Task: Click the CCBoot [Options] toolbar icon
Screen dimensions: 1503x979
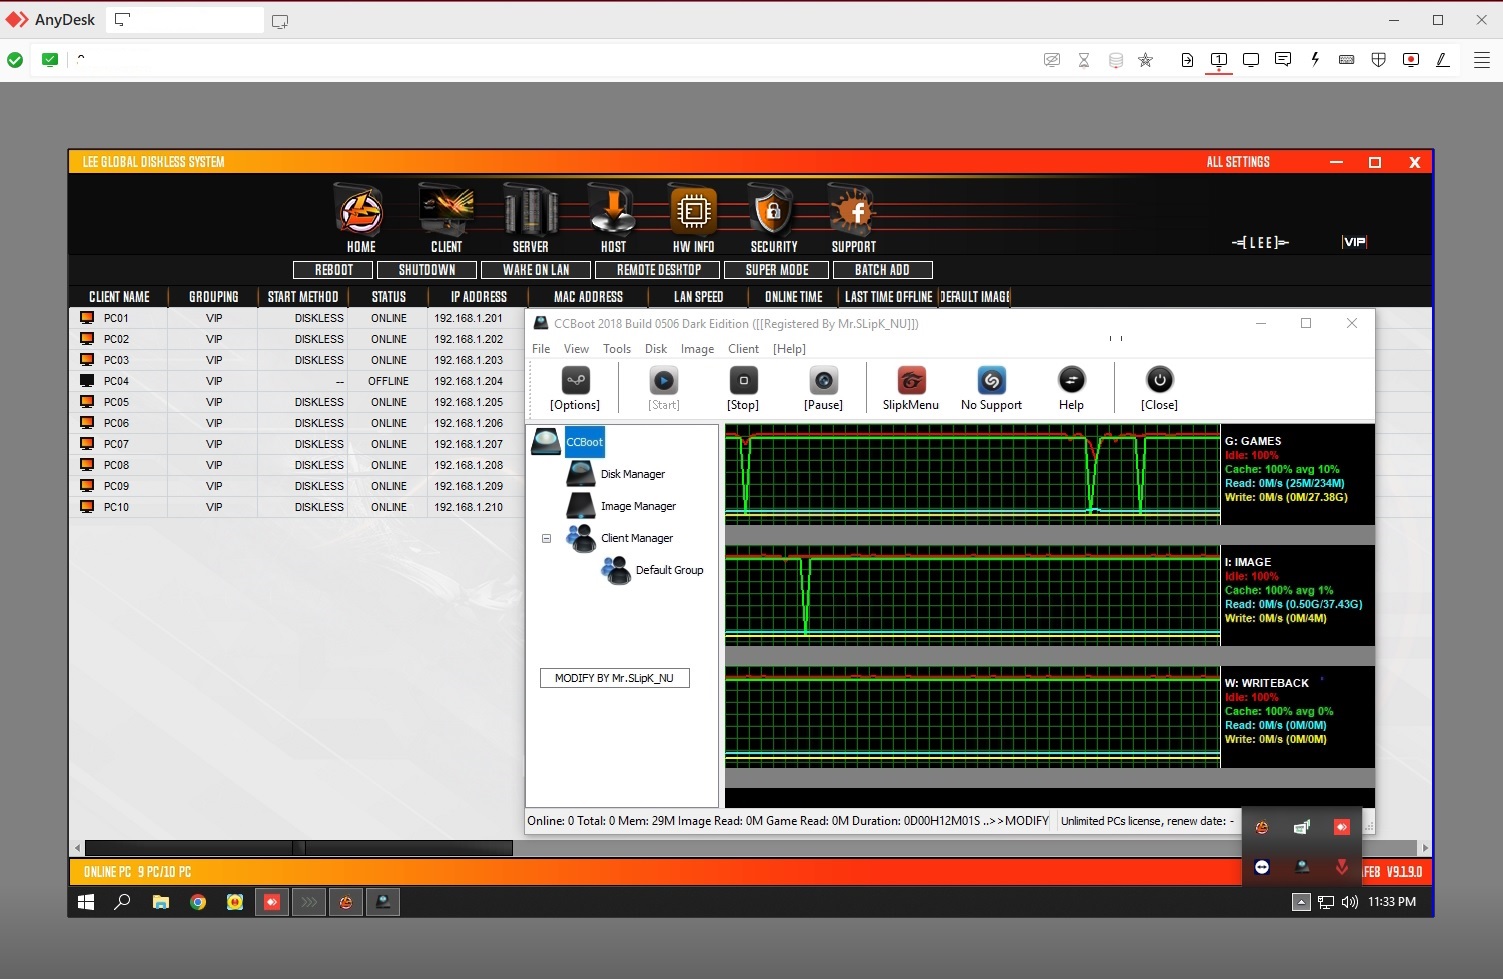Action: pyautogui.click(x=575, y=380)
